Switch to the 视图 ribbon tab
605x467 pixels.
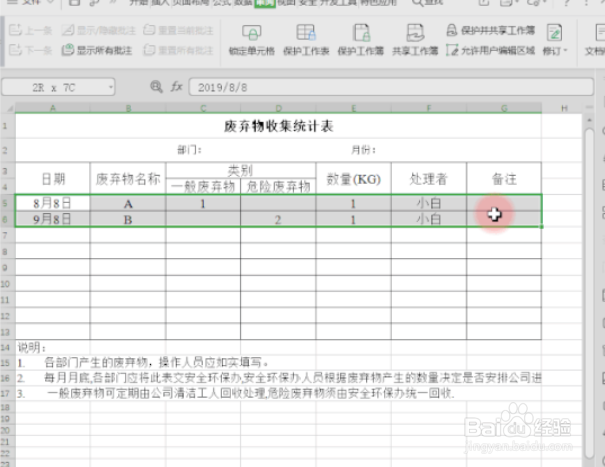click(286, 2)
